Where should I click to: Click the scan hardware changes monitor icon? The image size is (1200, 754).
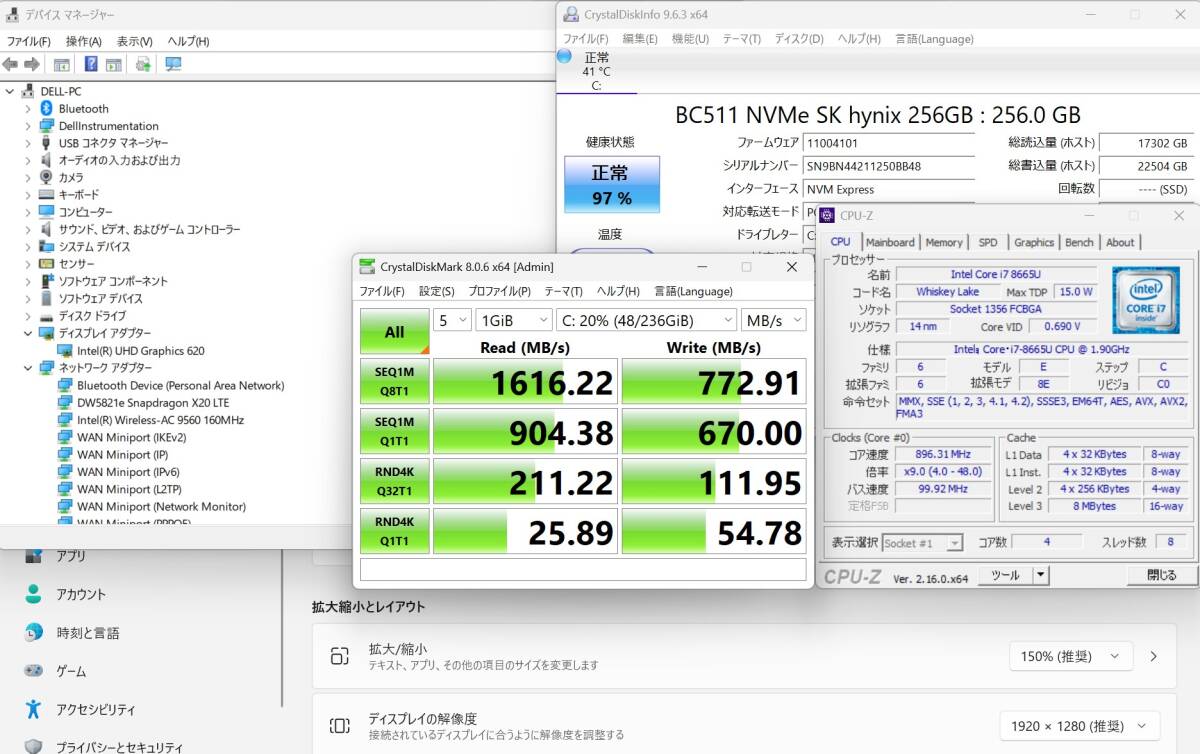(173, 64)
